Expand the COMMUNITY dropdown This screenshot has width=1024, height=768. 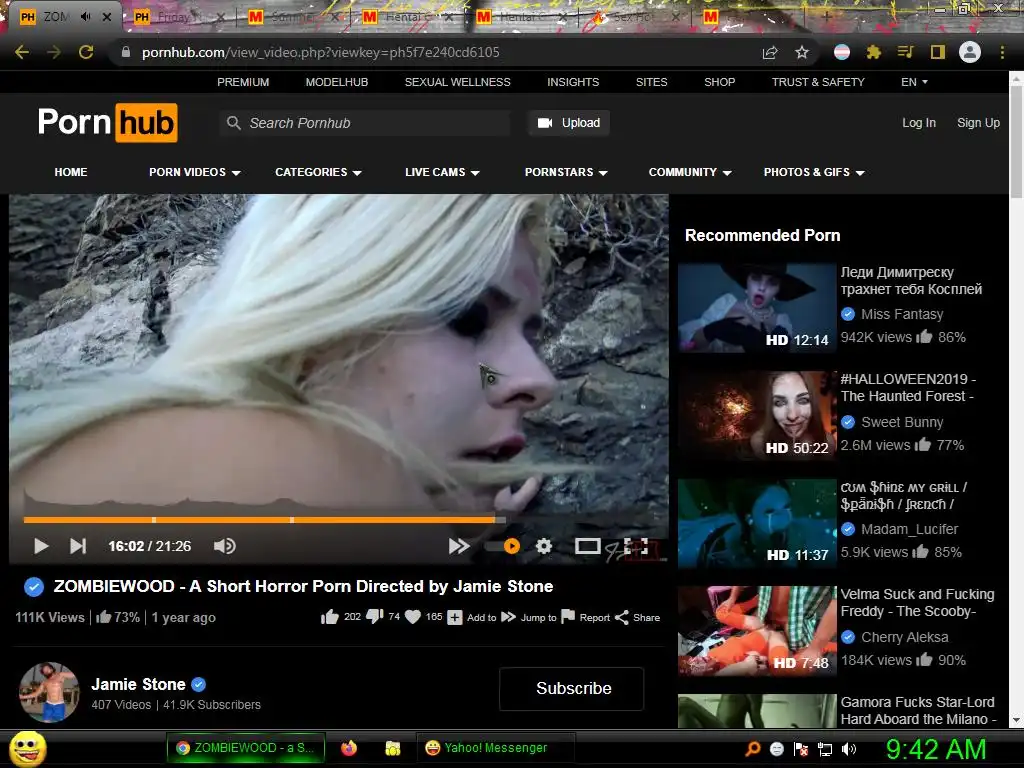[x=690, y=172]
